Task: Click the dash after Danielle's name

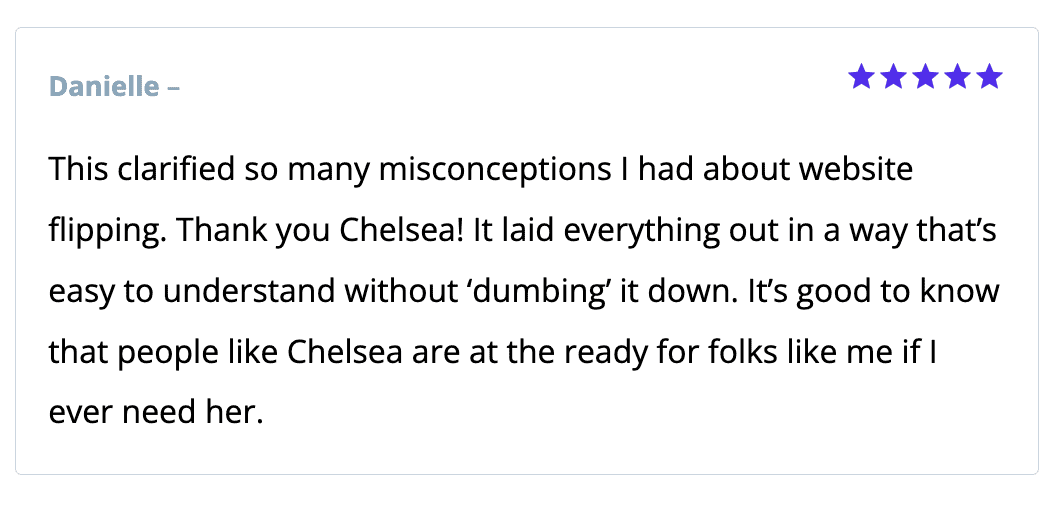Action: click(x=174, y=86)
